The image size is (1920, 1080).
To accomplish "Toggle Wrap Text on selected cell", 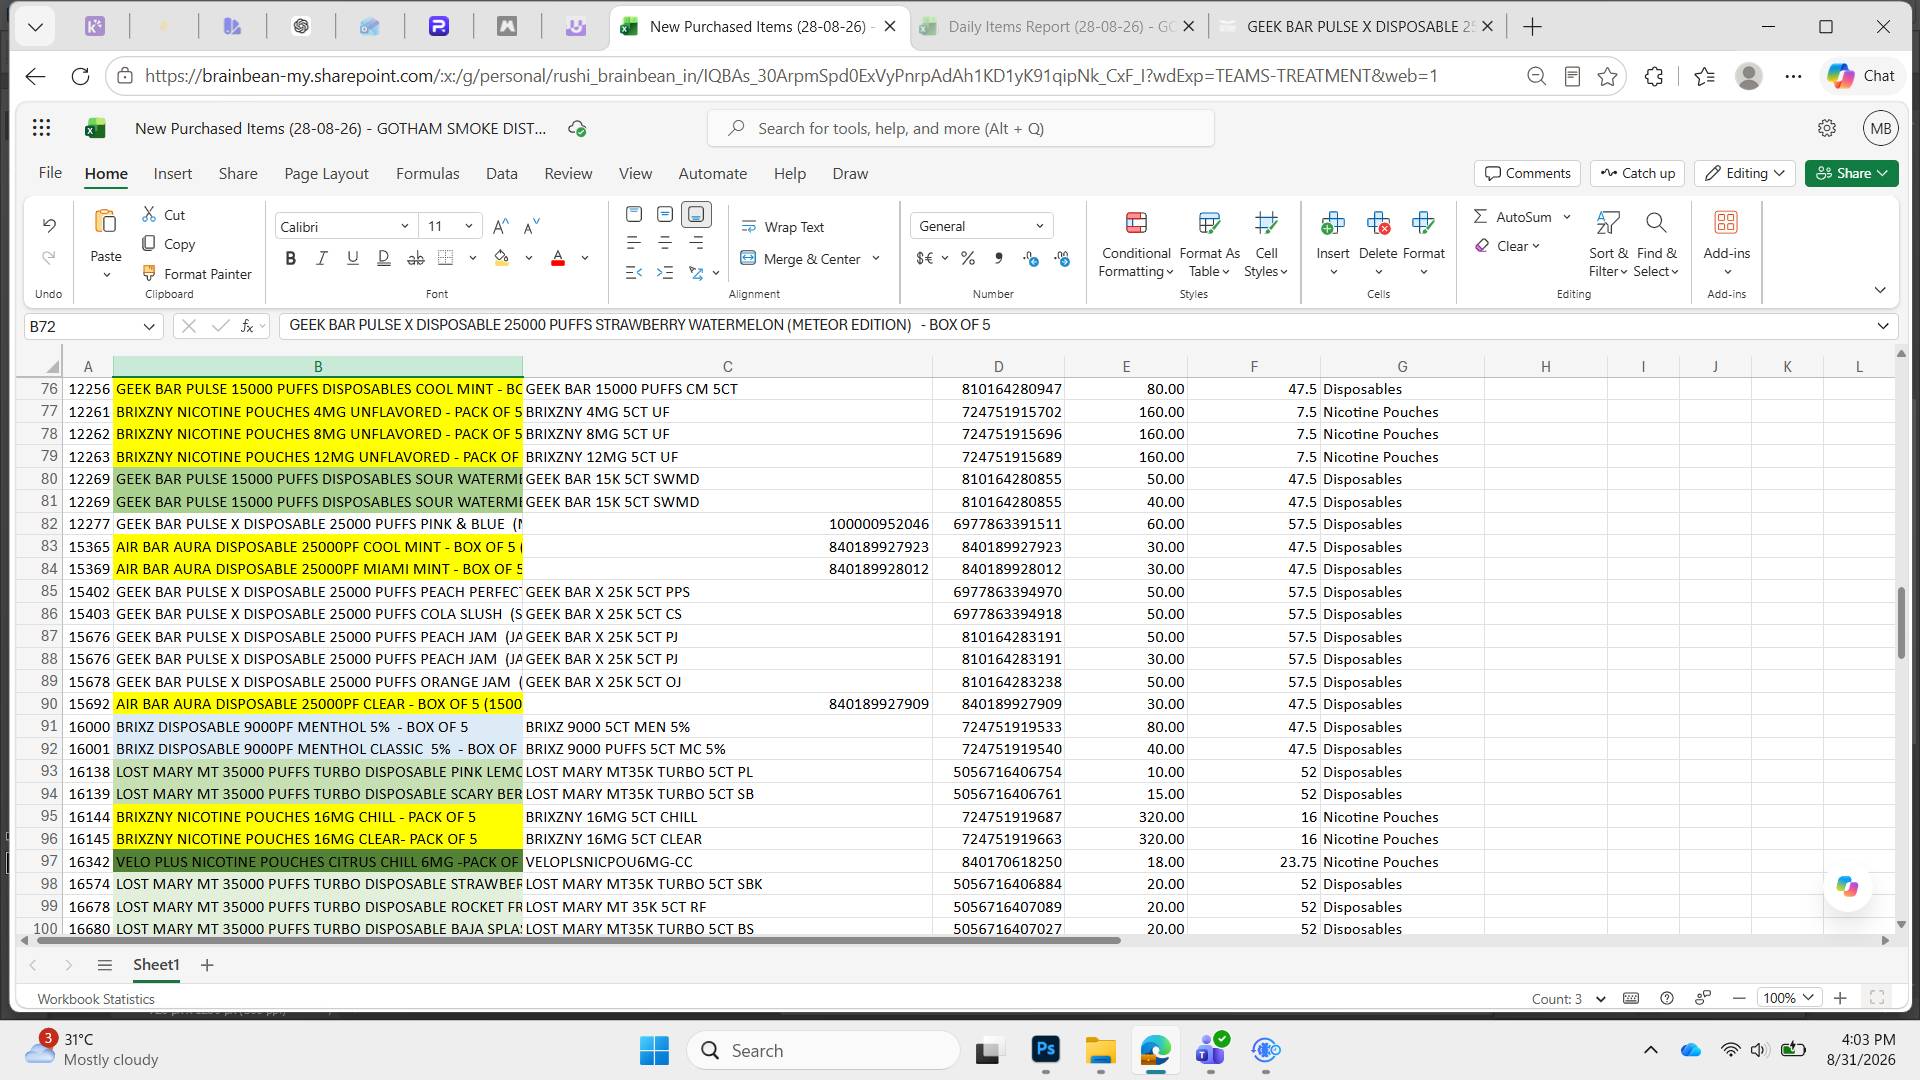I will [783, 227].
